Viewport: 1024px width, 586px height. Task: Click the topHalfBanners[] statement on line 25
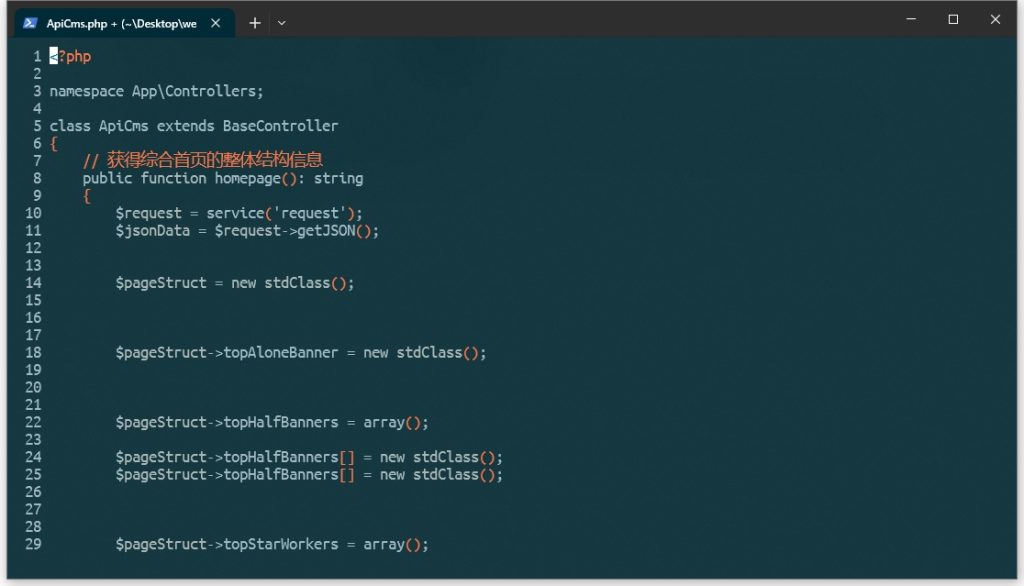[310, 474]
